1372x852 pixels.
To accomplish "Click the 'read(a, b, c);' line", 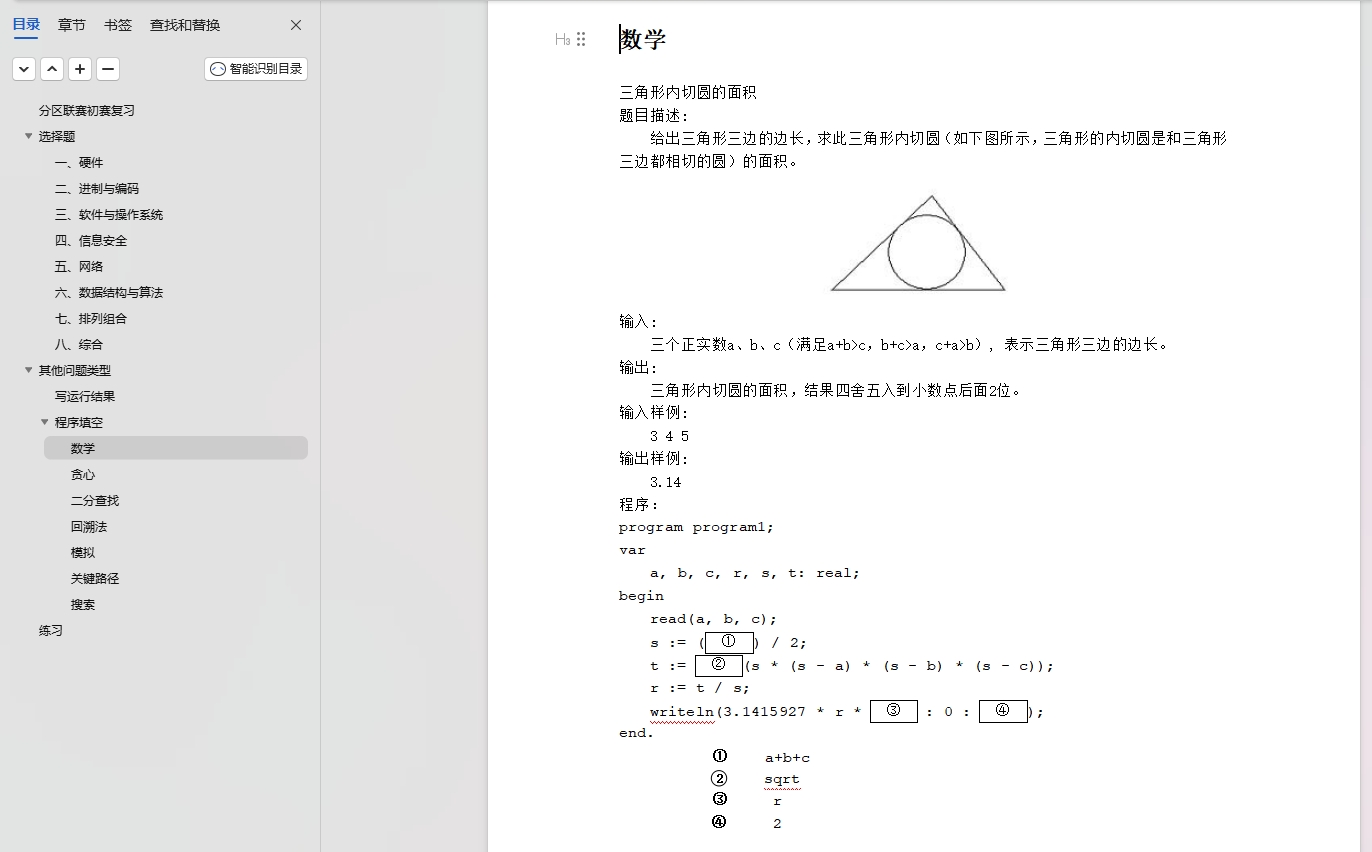I will coord(713,619).
